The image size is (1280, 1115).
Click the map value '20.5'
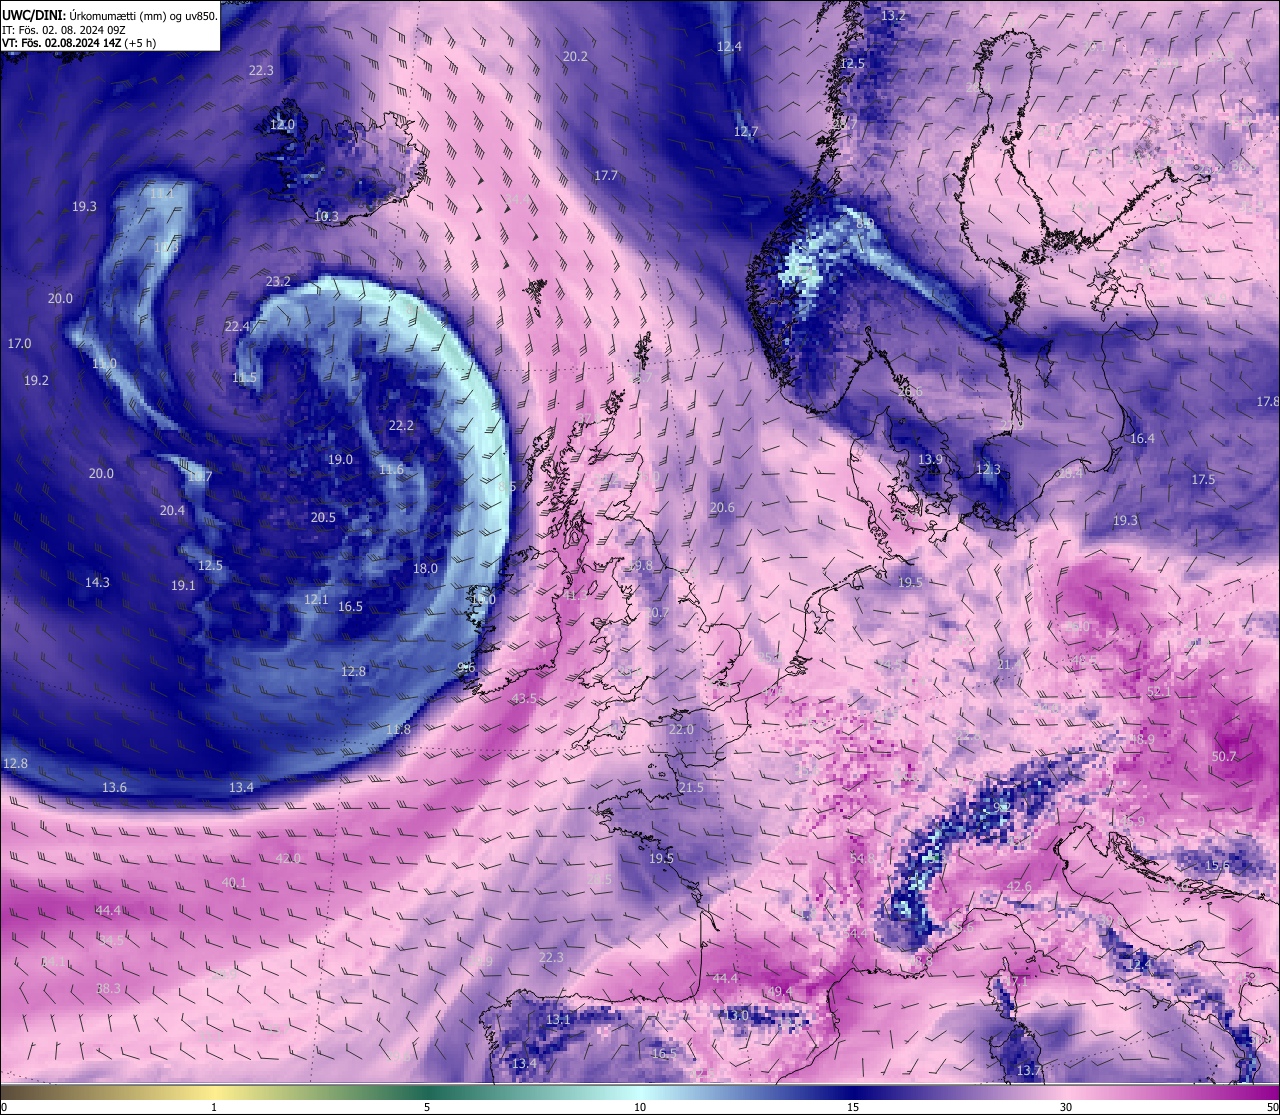[323, 518]
